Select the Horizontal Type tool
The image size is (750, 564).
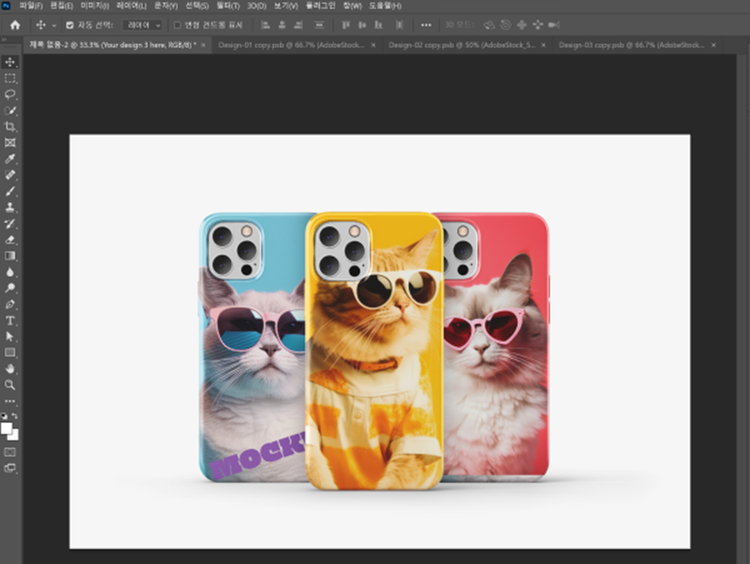[10, 321]
